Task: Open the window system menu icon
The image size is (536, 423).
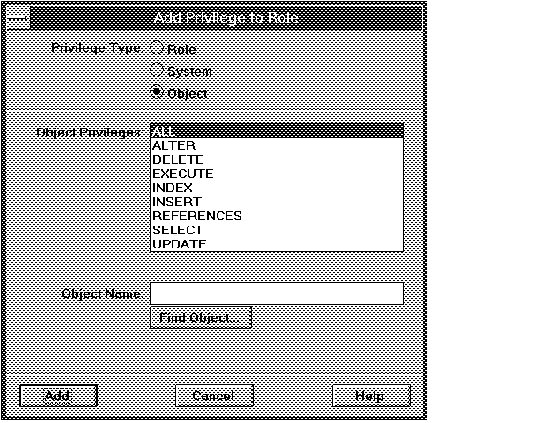Action: pyautogui.click(x=18, y=18)
